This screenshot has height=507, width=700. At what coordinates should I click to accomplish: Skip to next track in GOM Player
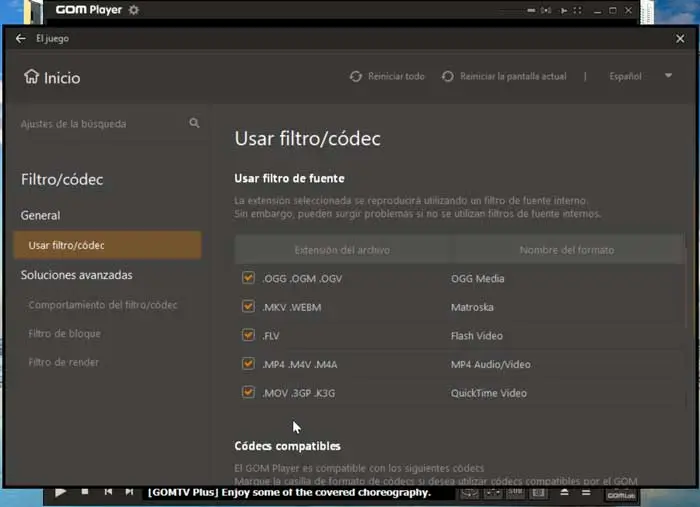pyautogui.click(x=129, y=492)
